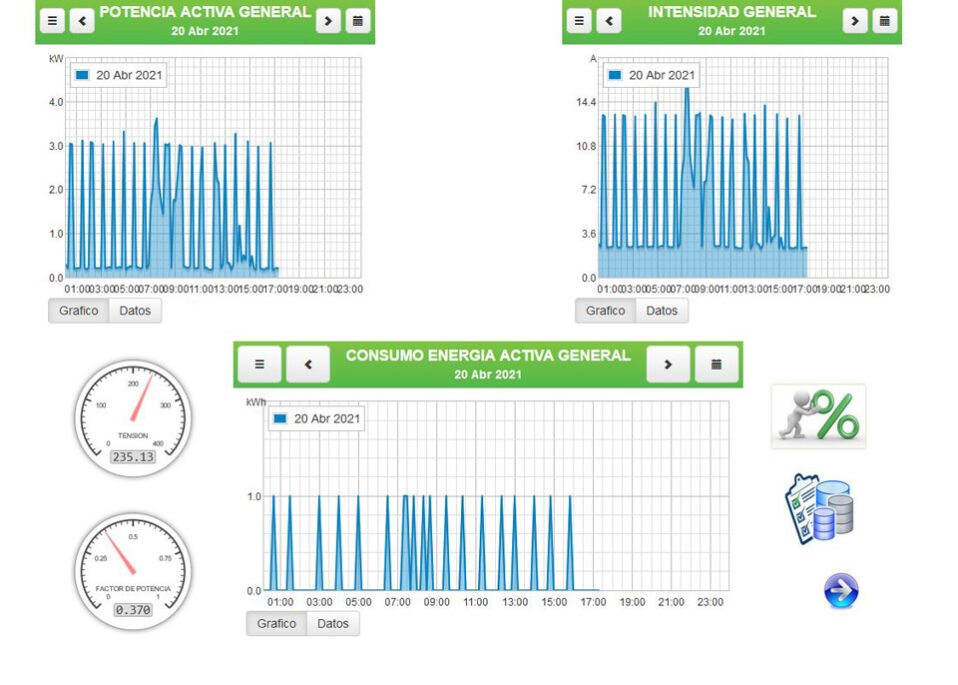This screenshot has width=958, height=685.
Task: Advance one day in Consumo Energia chart
Action: 668,365
